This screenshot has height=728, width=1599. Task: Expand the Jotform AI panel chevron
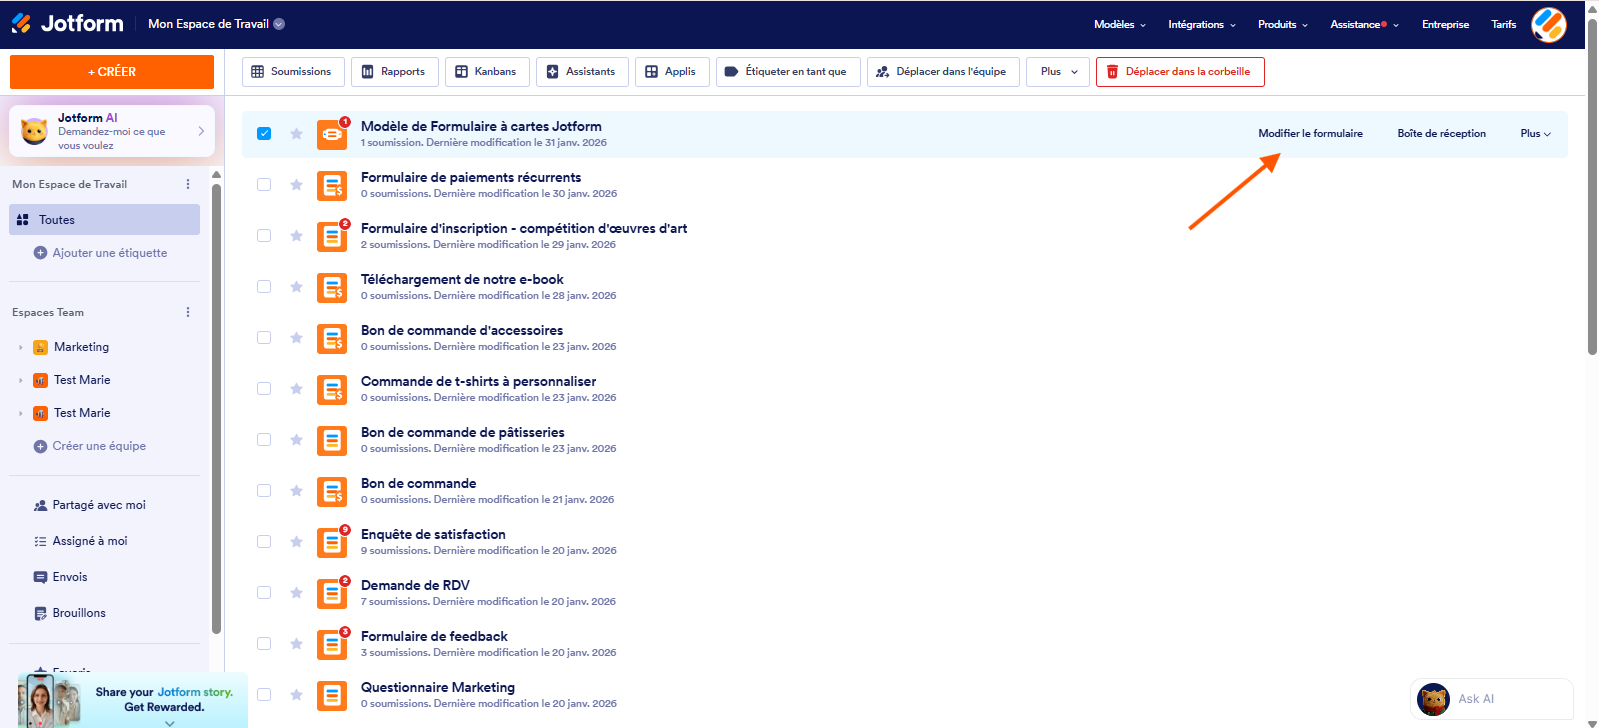coord(201,131)
